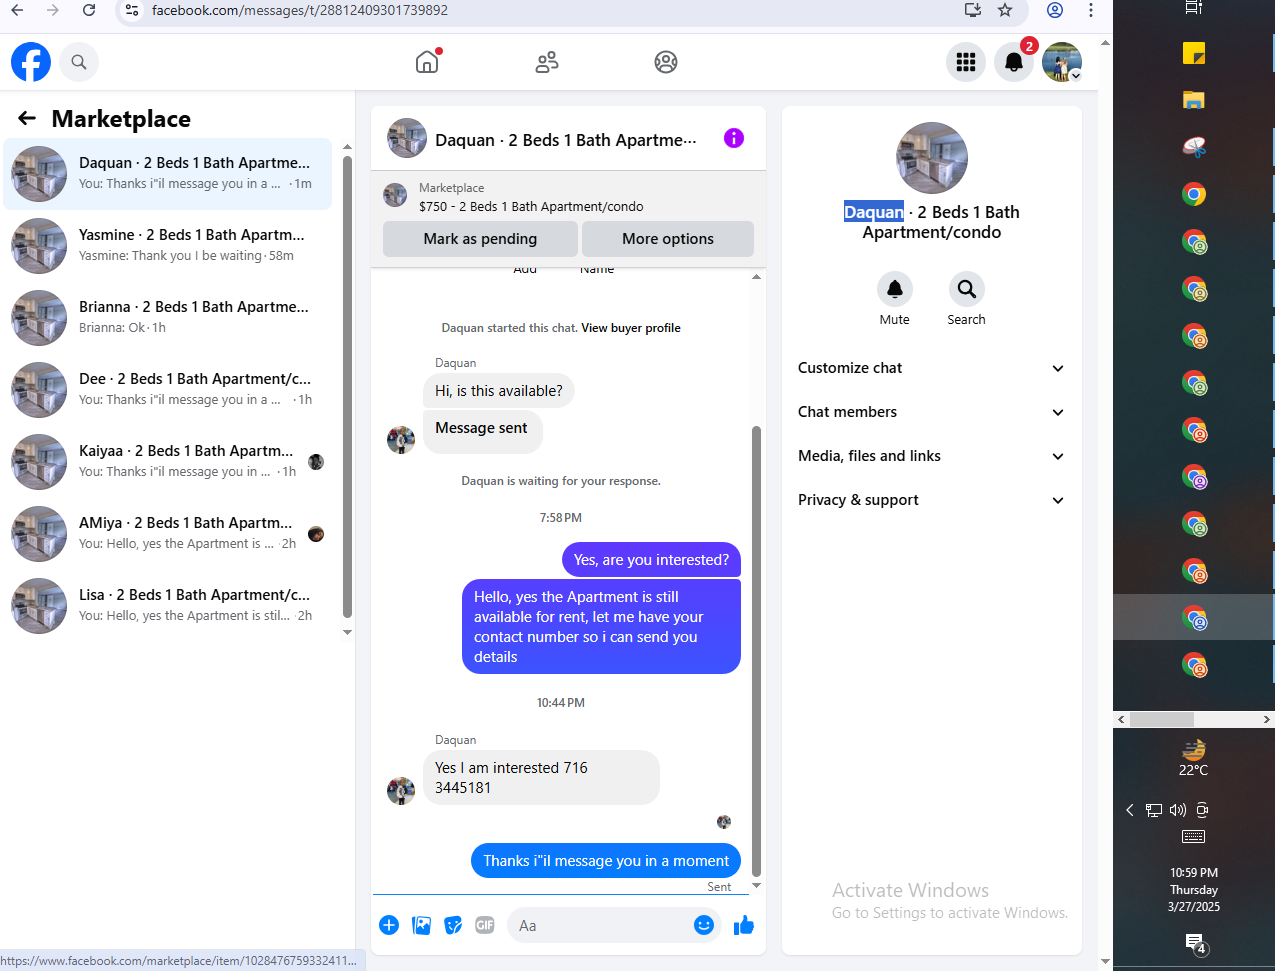Click the large listing photo in info panel
The width and height of the screenshot is (1275, 971).
click(932, 158)
